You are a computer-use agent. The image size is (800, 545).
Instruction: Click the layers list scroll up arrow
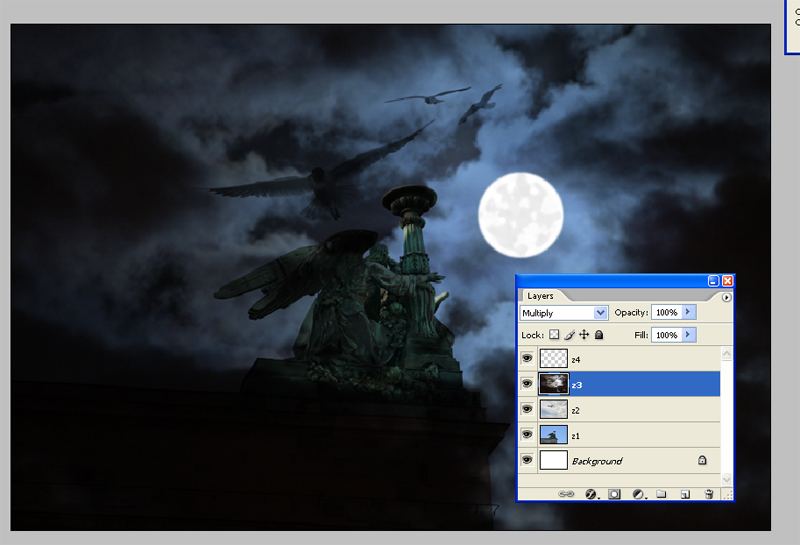727,353
